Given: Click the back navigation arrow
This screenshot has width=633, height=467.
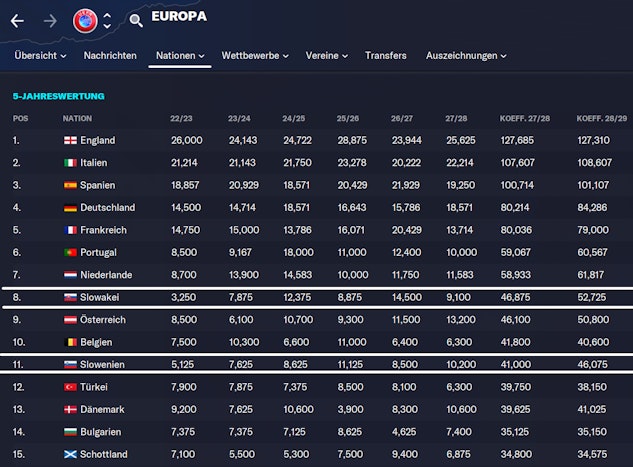Looking at the screenshot, I should [17, 20].
